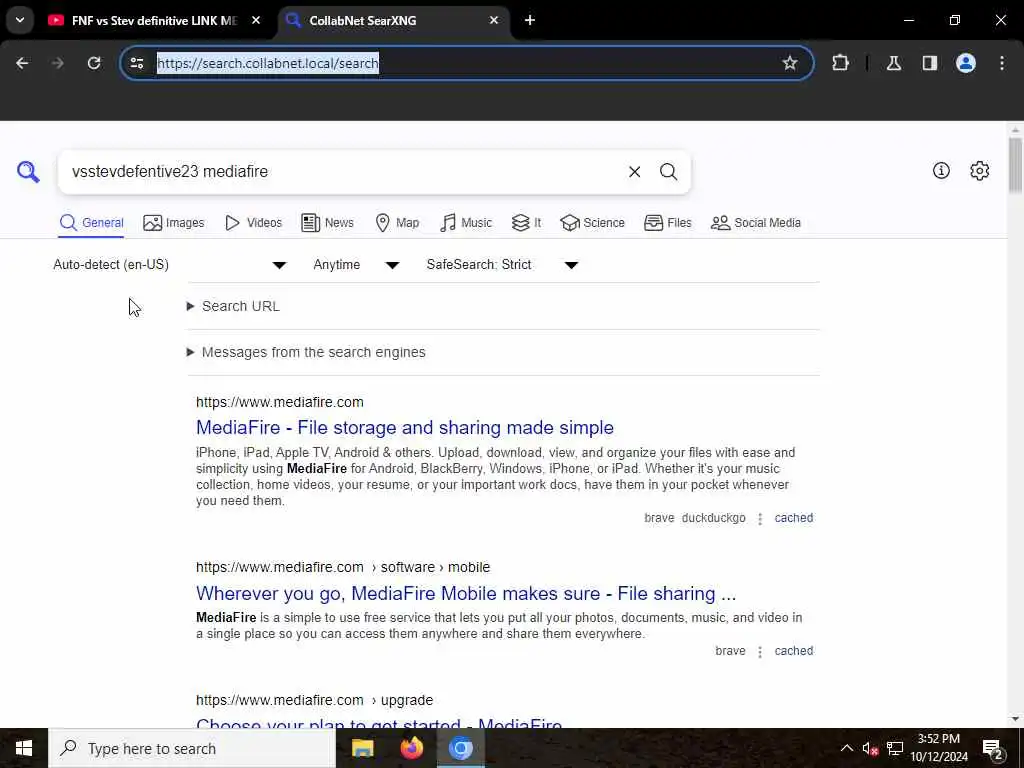Open site information icon in address bar
The width and height of the screenshot is (1024, 768).
[x=136, y=63]
